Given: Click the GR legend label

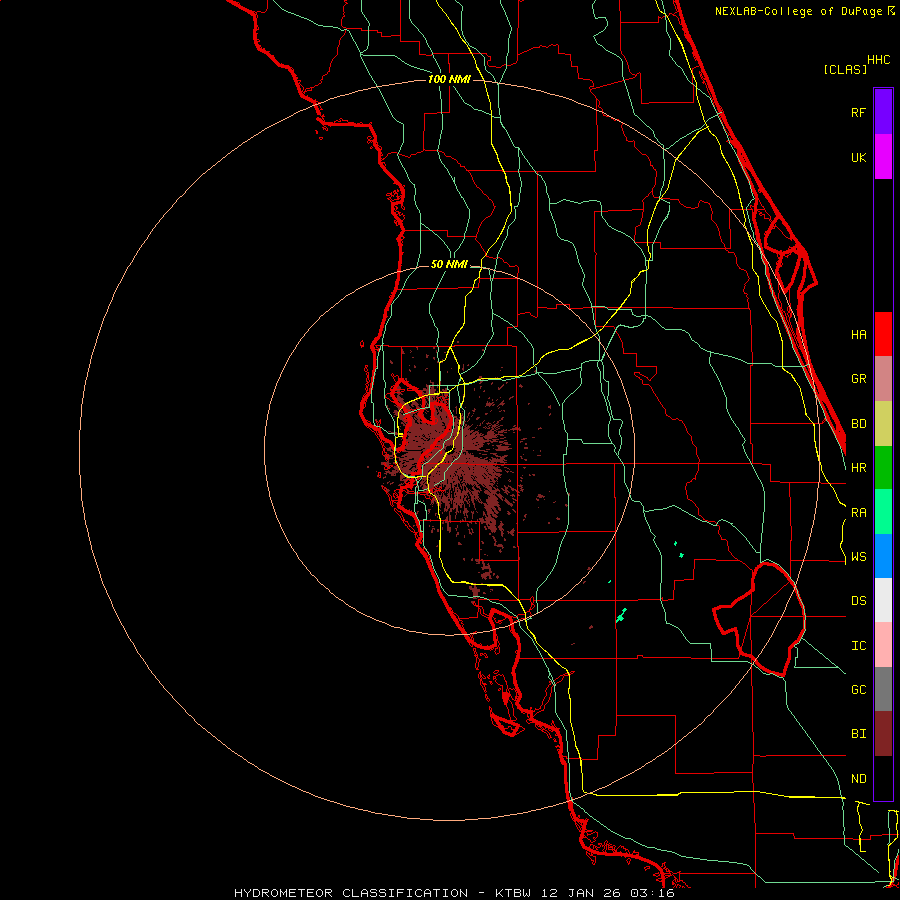Looking at the screenshot, I should (x=859, y=379).
